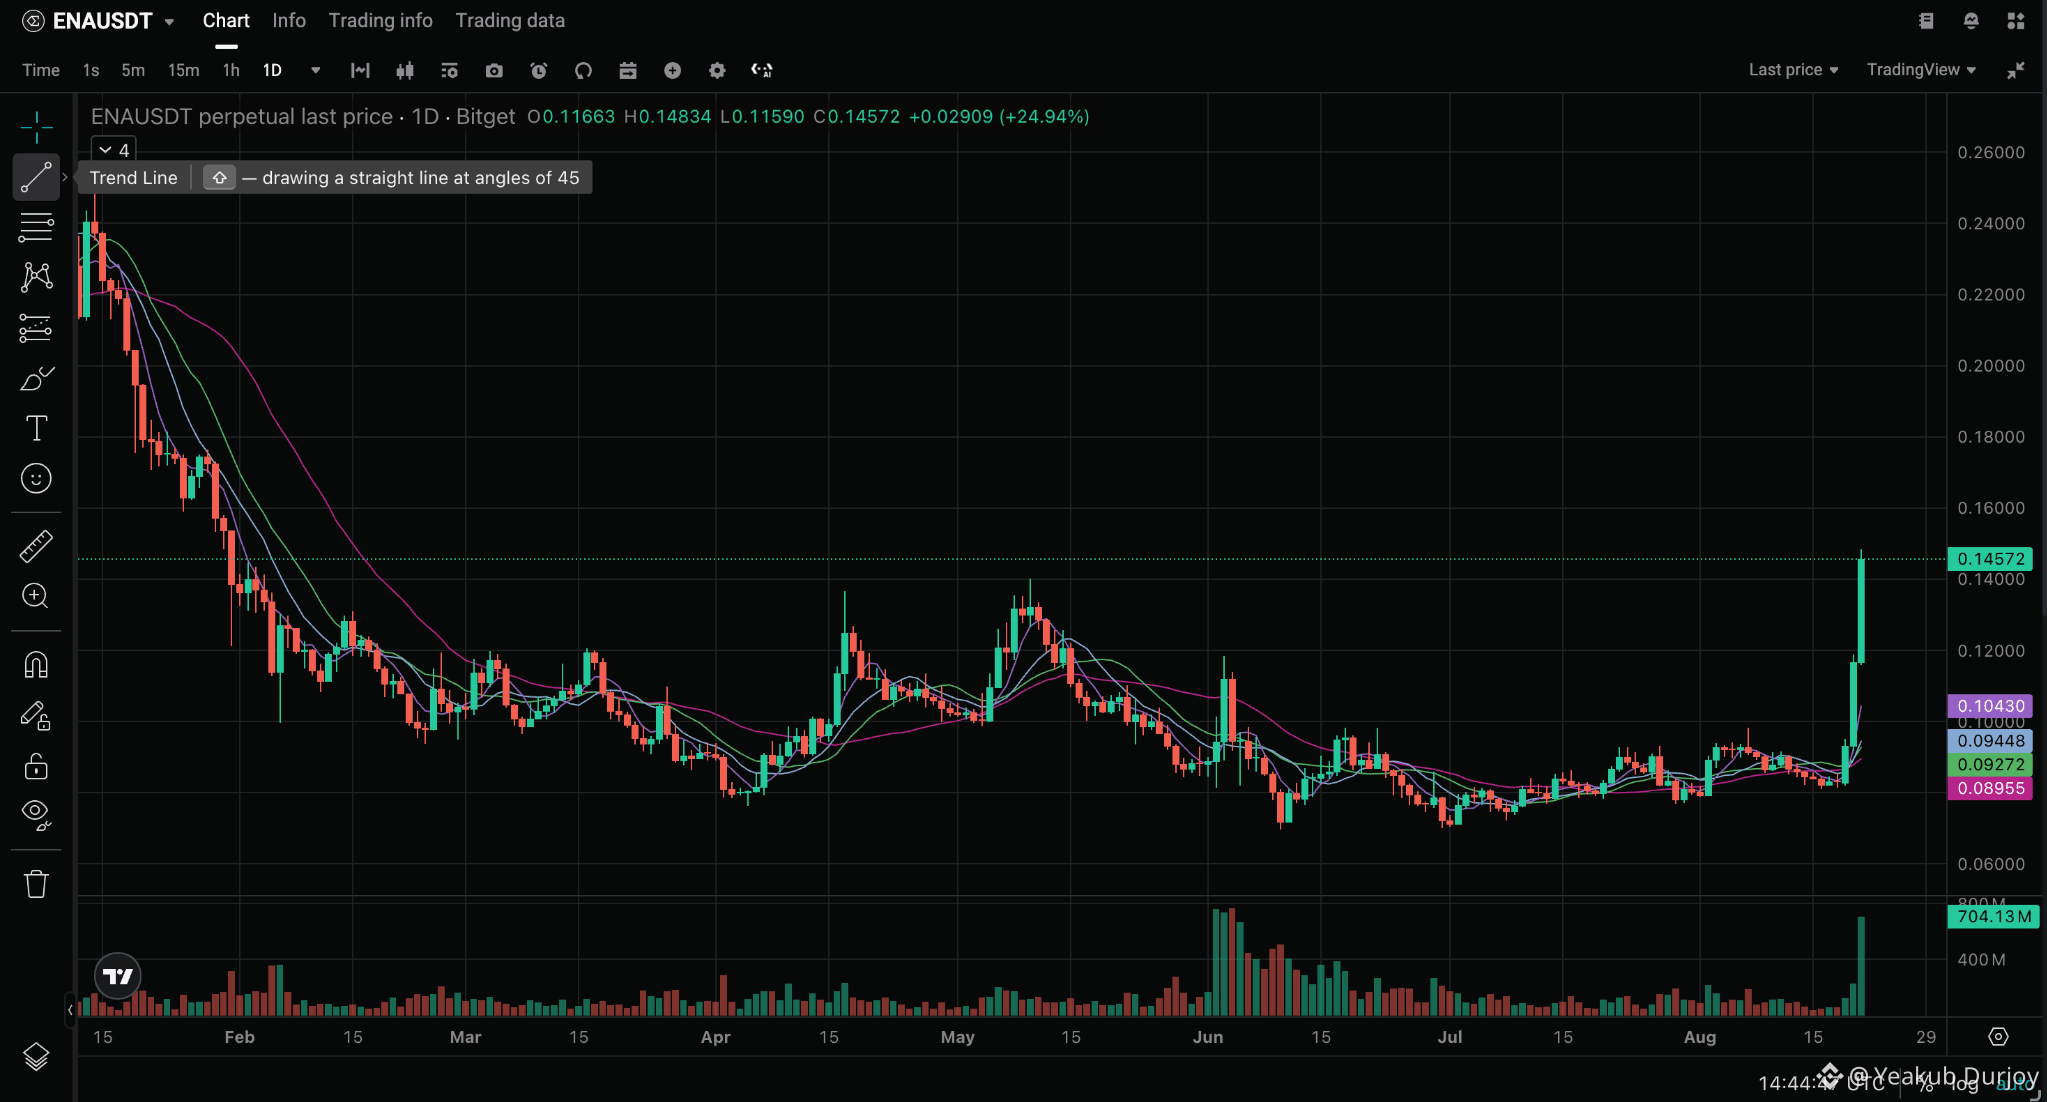Set the 1h timeframe
Image resolution: width=2047 pixels, height=1102 pixels.
click(231, 70)
